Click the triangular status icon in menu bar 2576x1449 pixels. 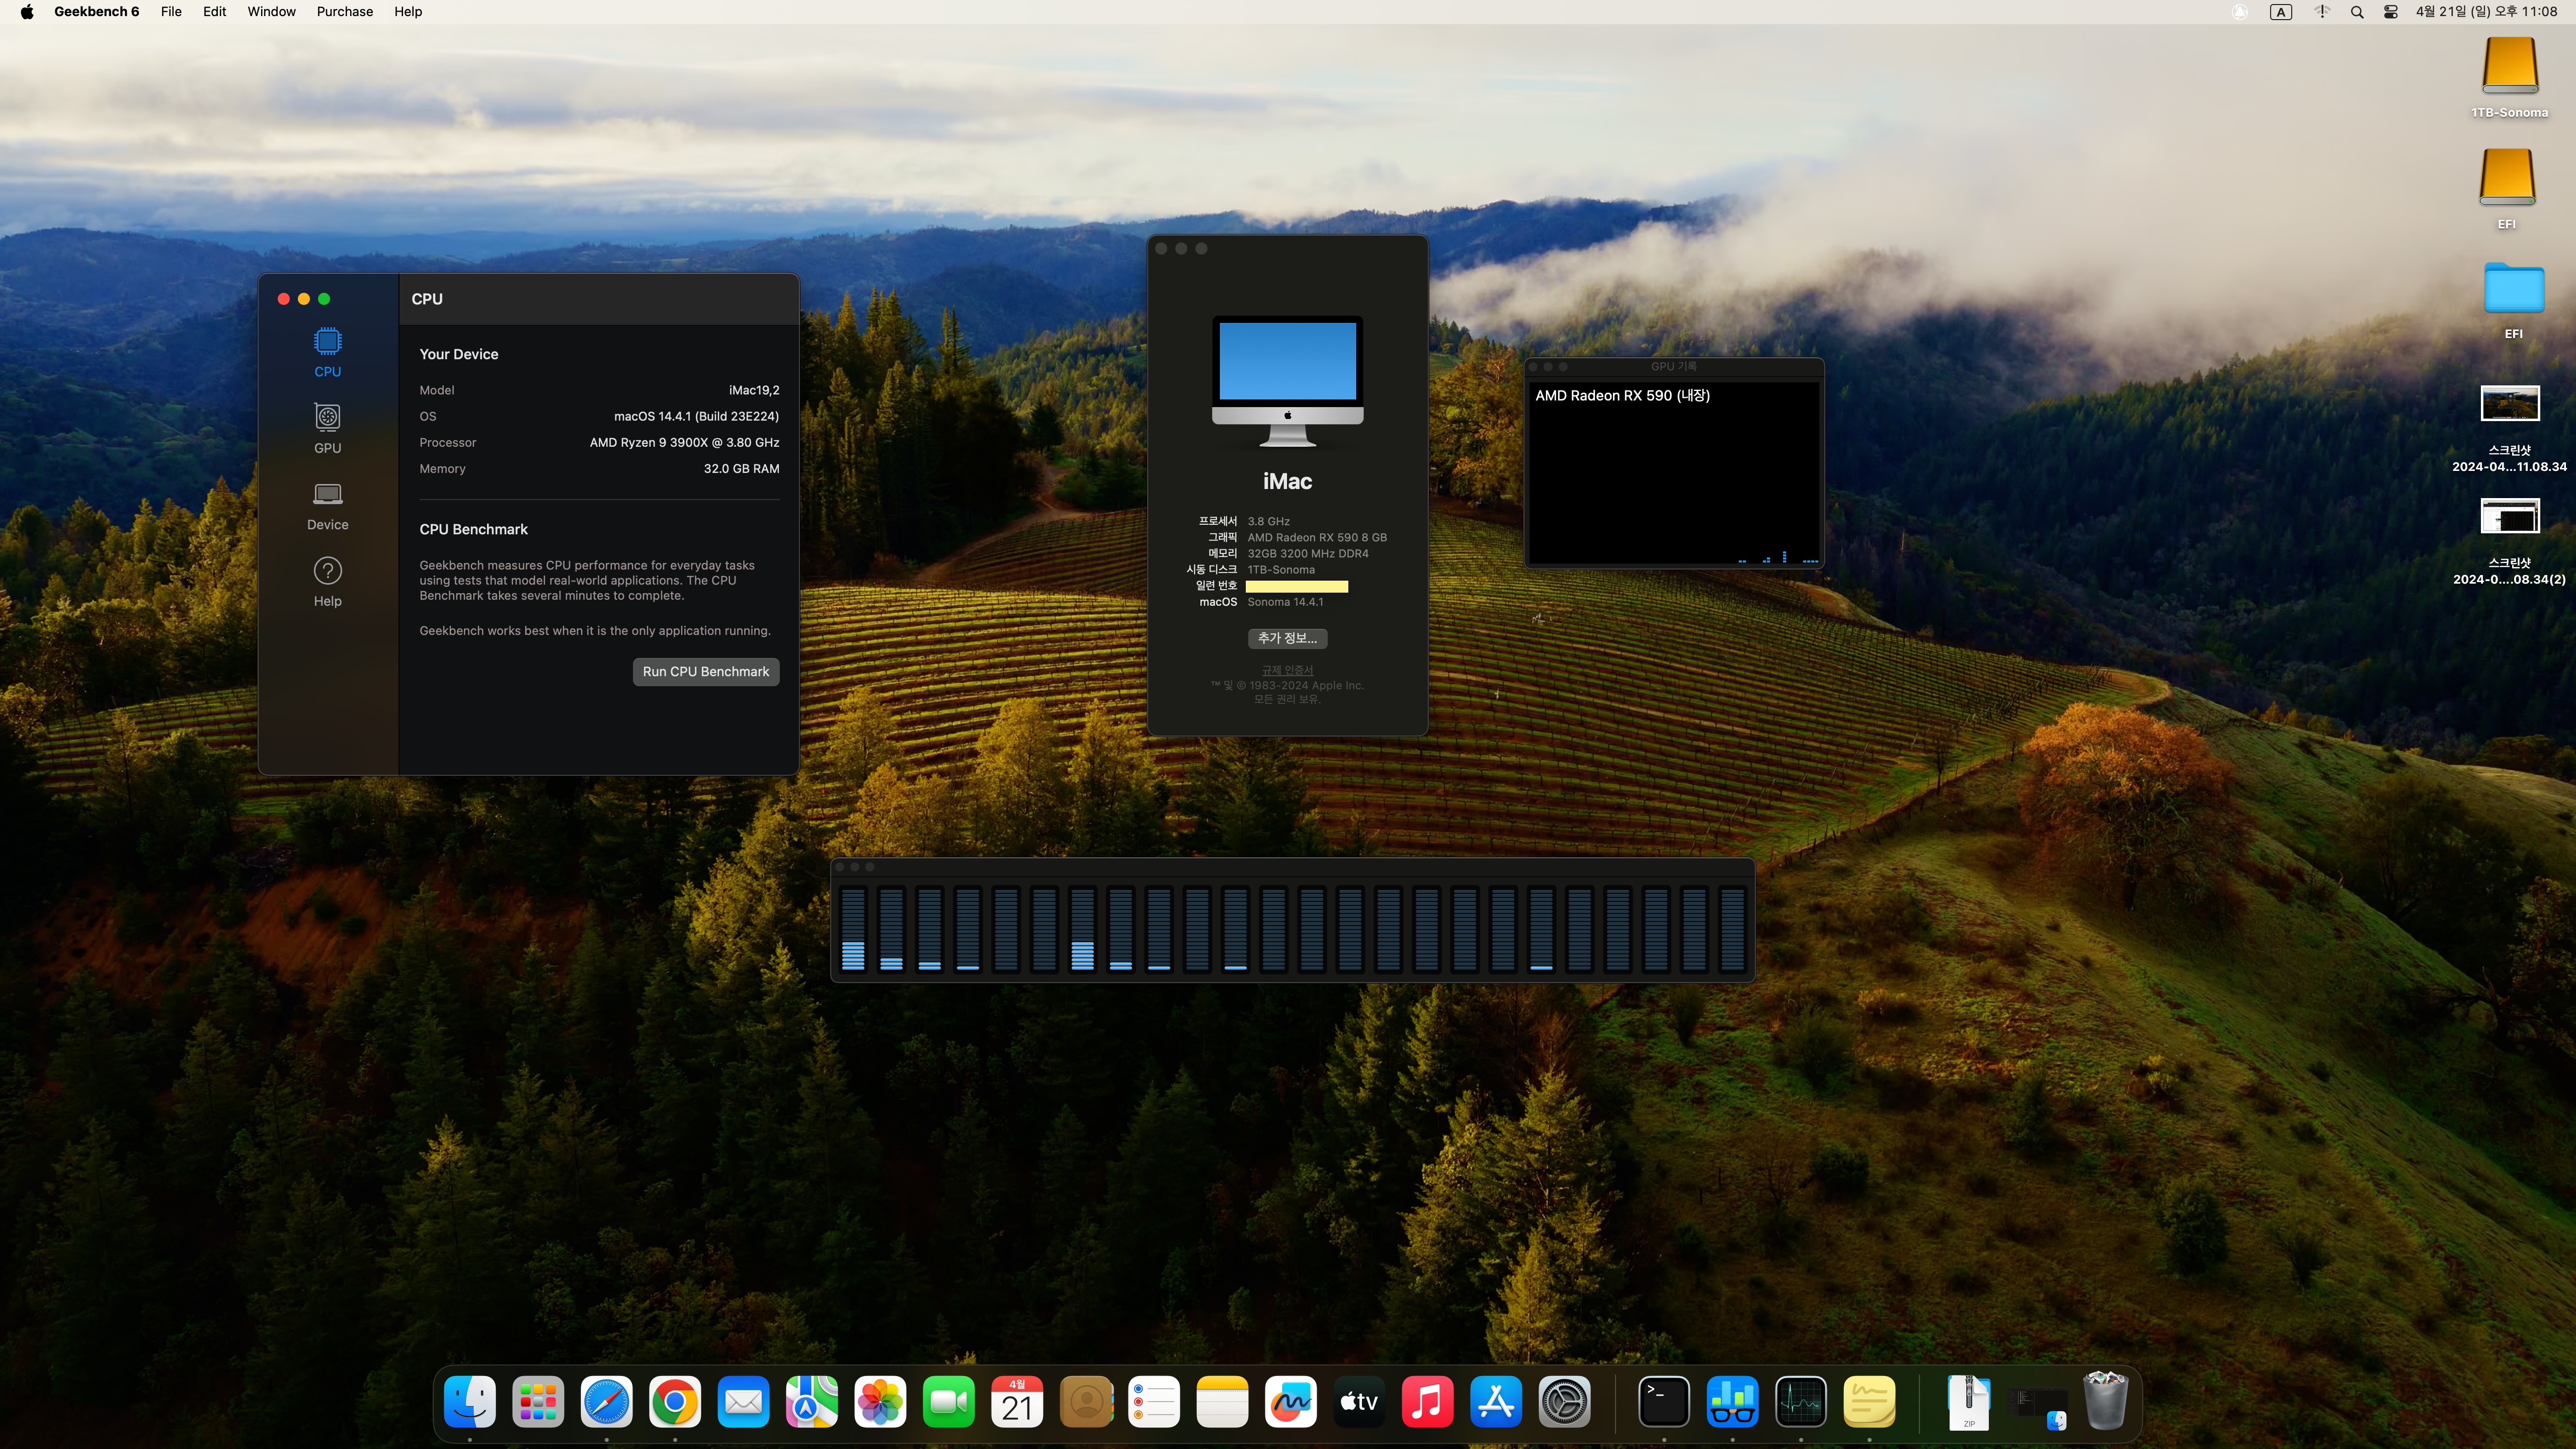(x=2240, y=12)
